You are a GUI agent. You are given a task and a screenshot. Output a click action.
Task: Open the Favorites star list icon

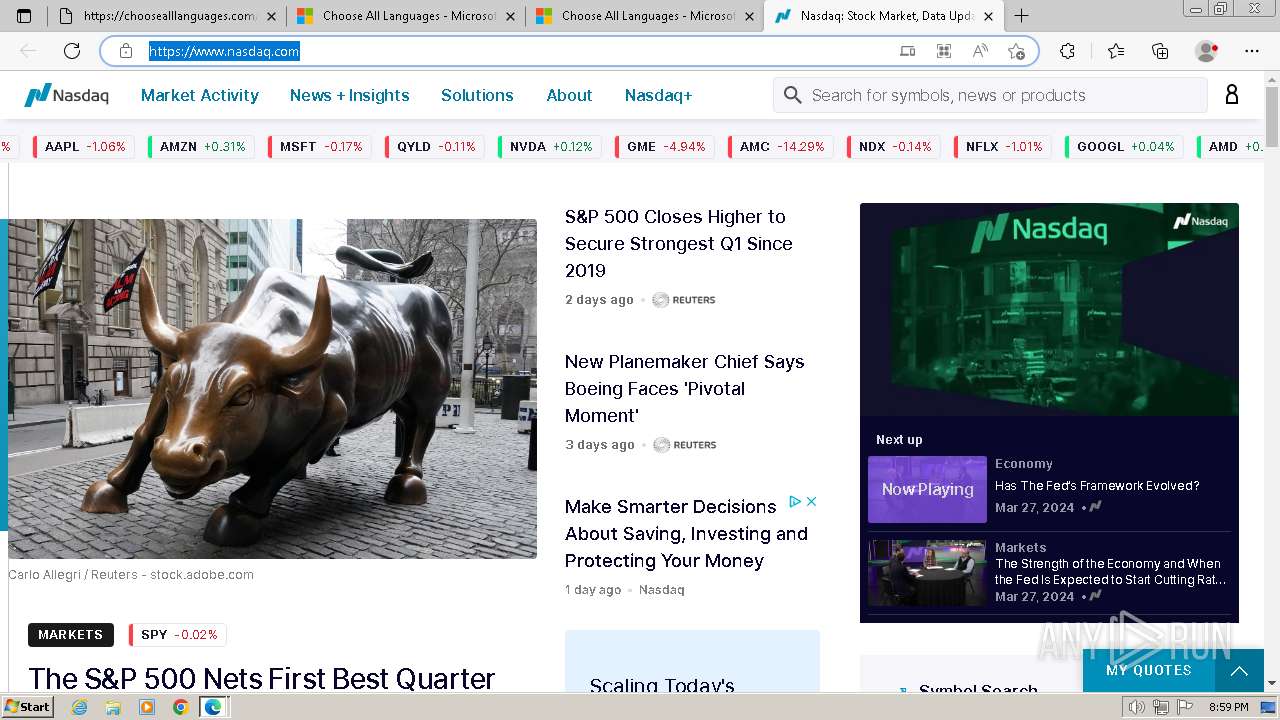(x=1116, y=51)
